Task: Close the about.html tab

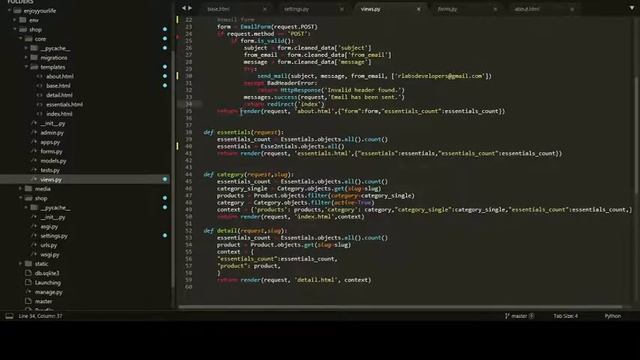Action: [x=572, y=9]
